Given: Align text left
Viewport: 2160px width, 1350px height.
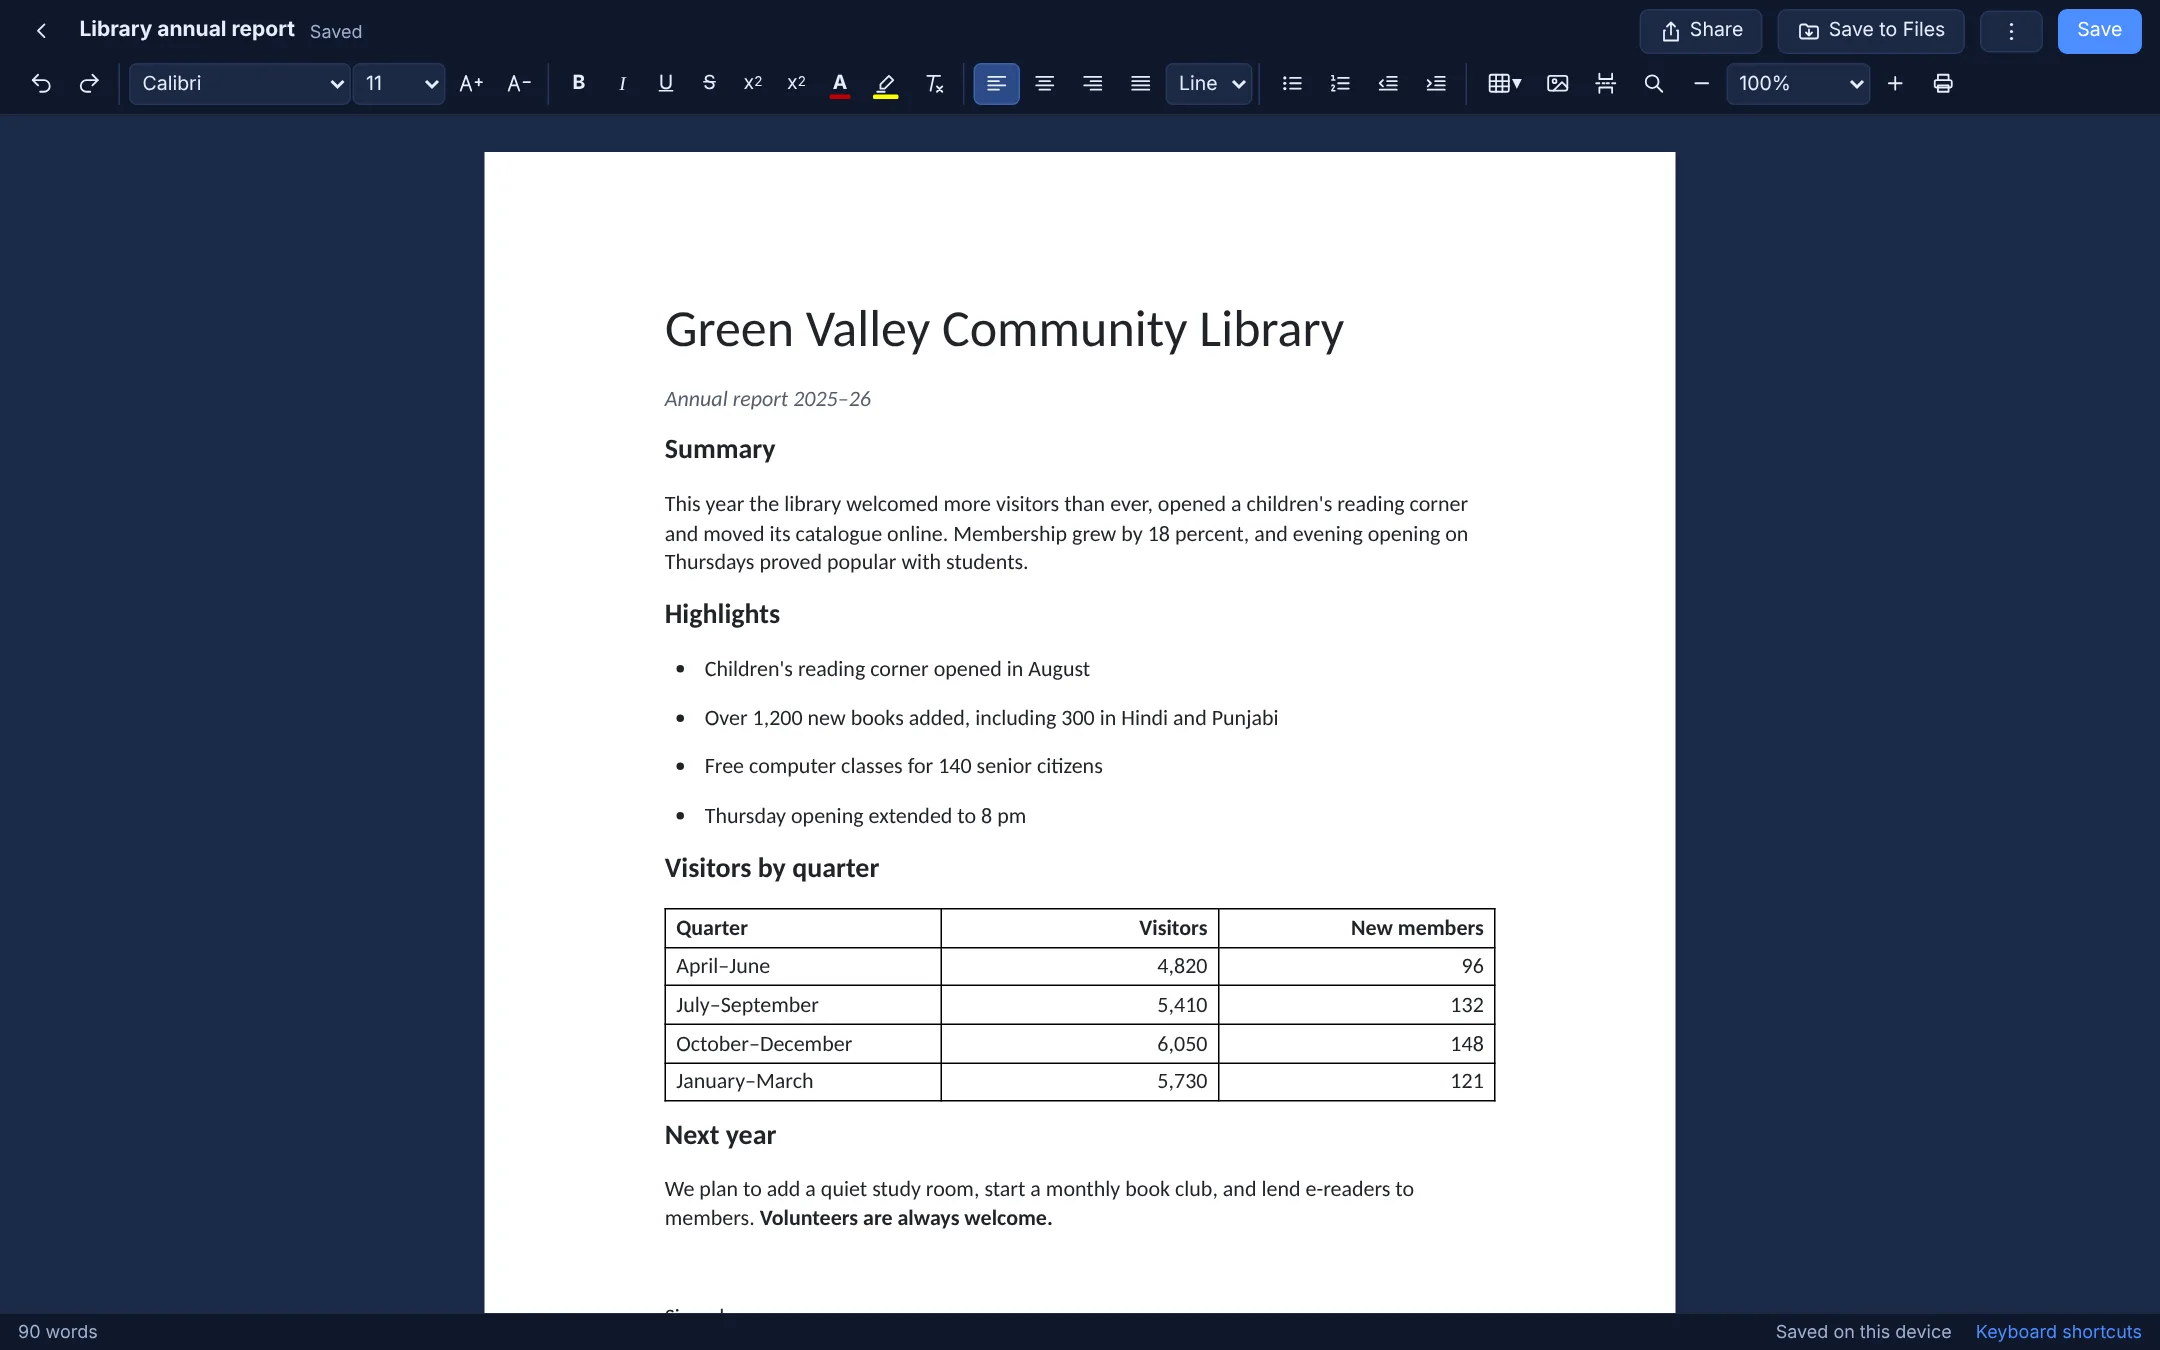Looking at the screenshot, I should pyautogui.click(x=997, y=84).
